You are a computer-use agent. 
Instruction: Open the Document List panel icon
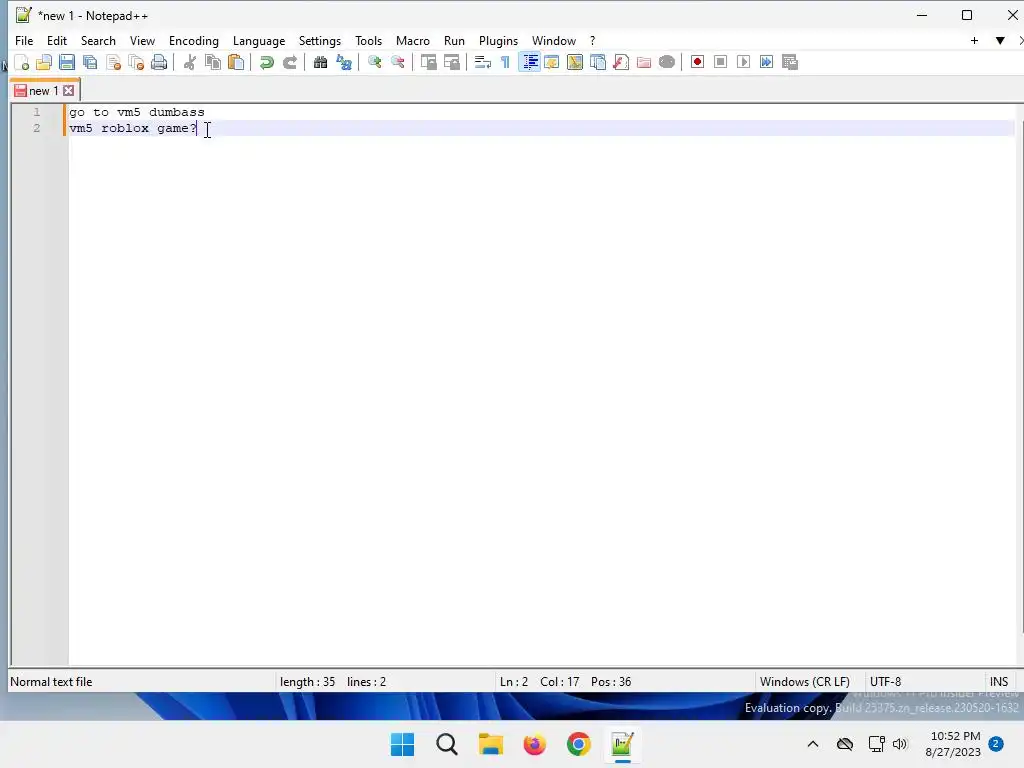point(598,62)
